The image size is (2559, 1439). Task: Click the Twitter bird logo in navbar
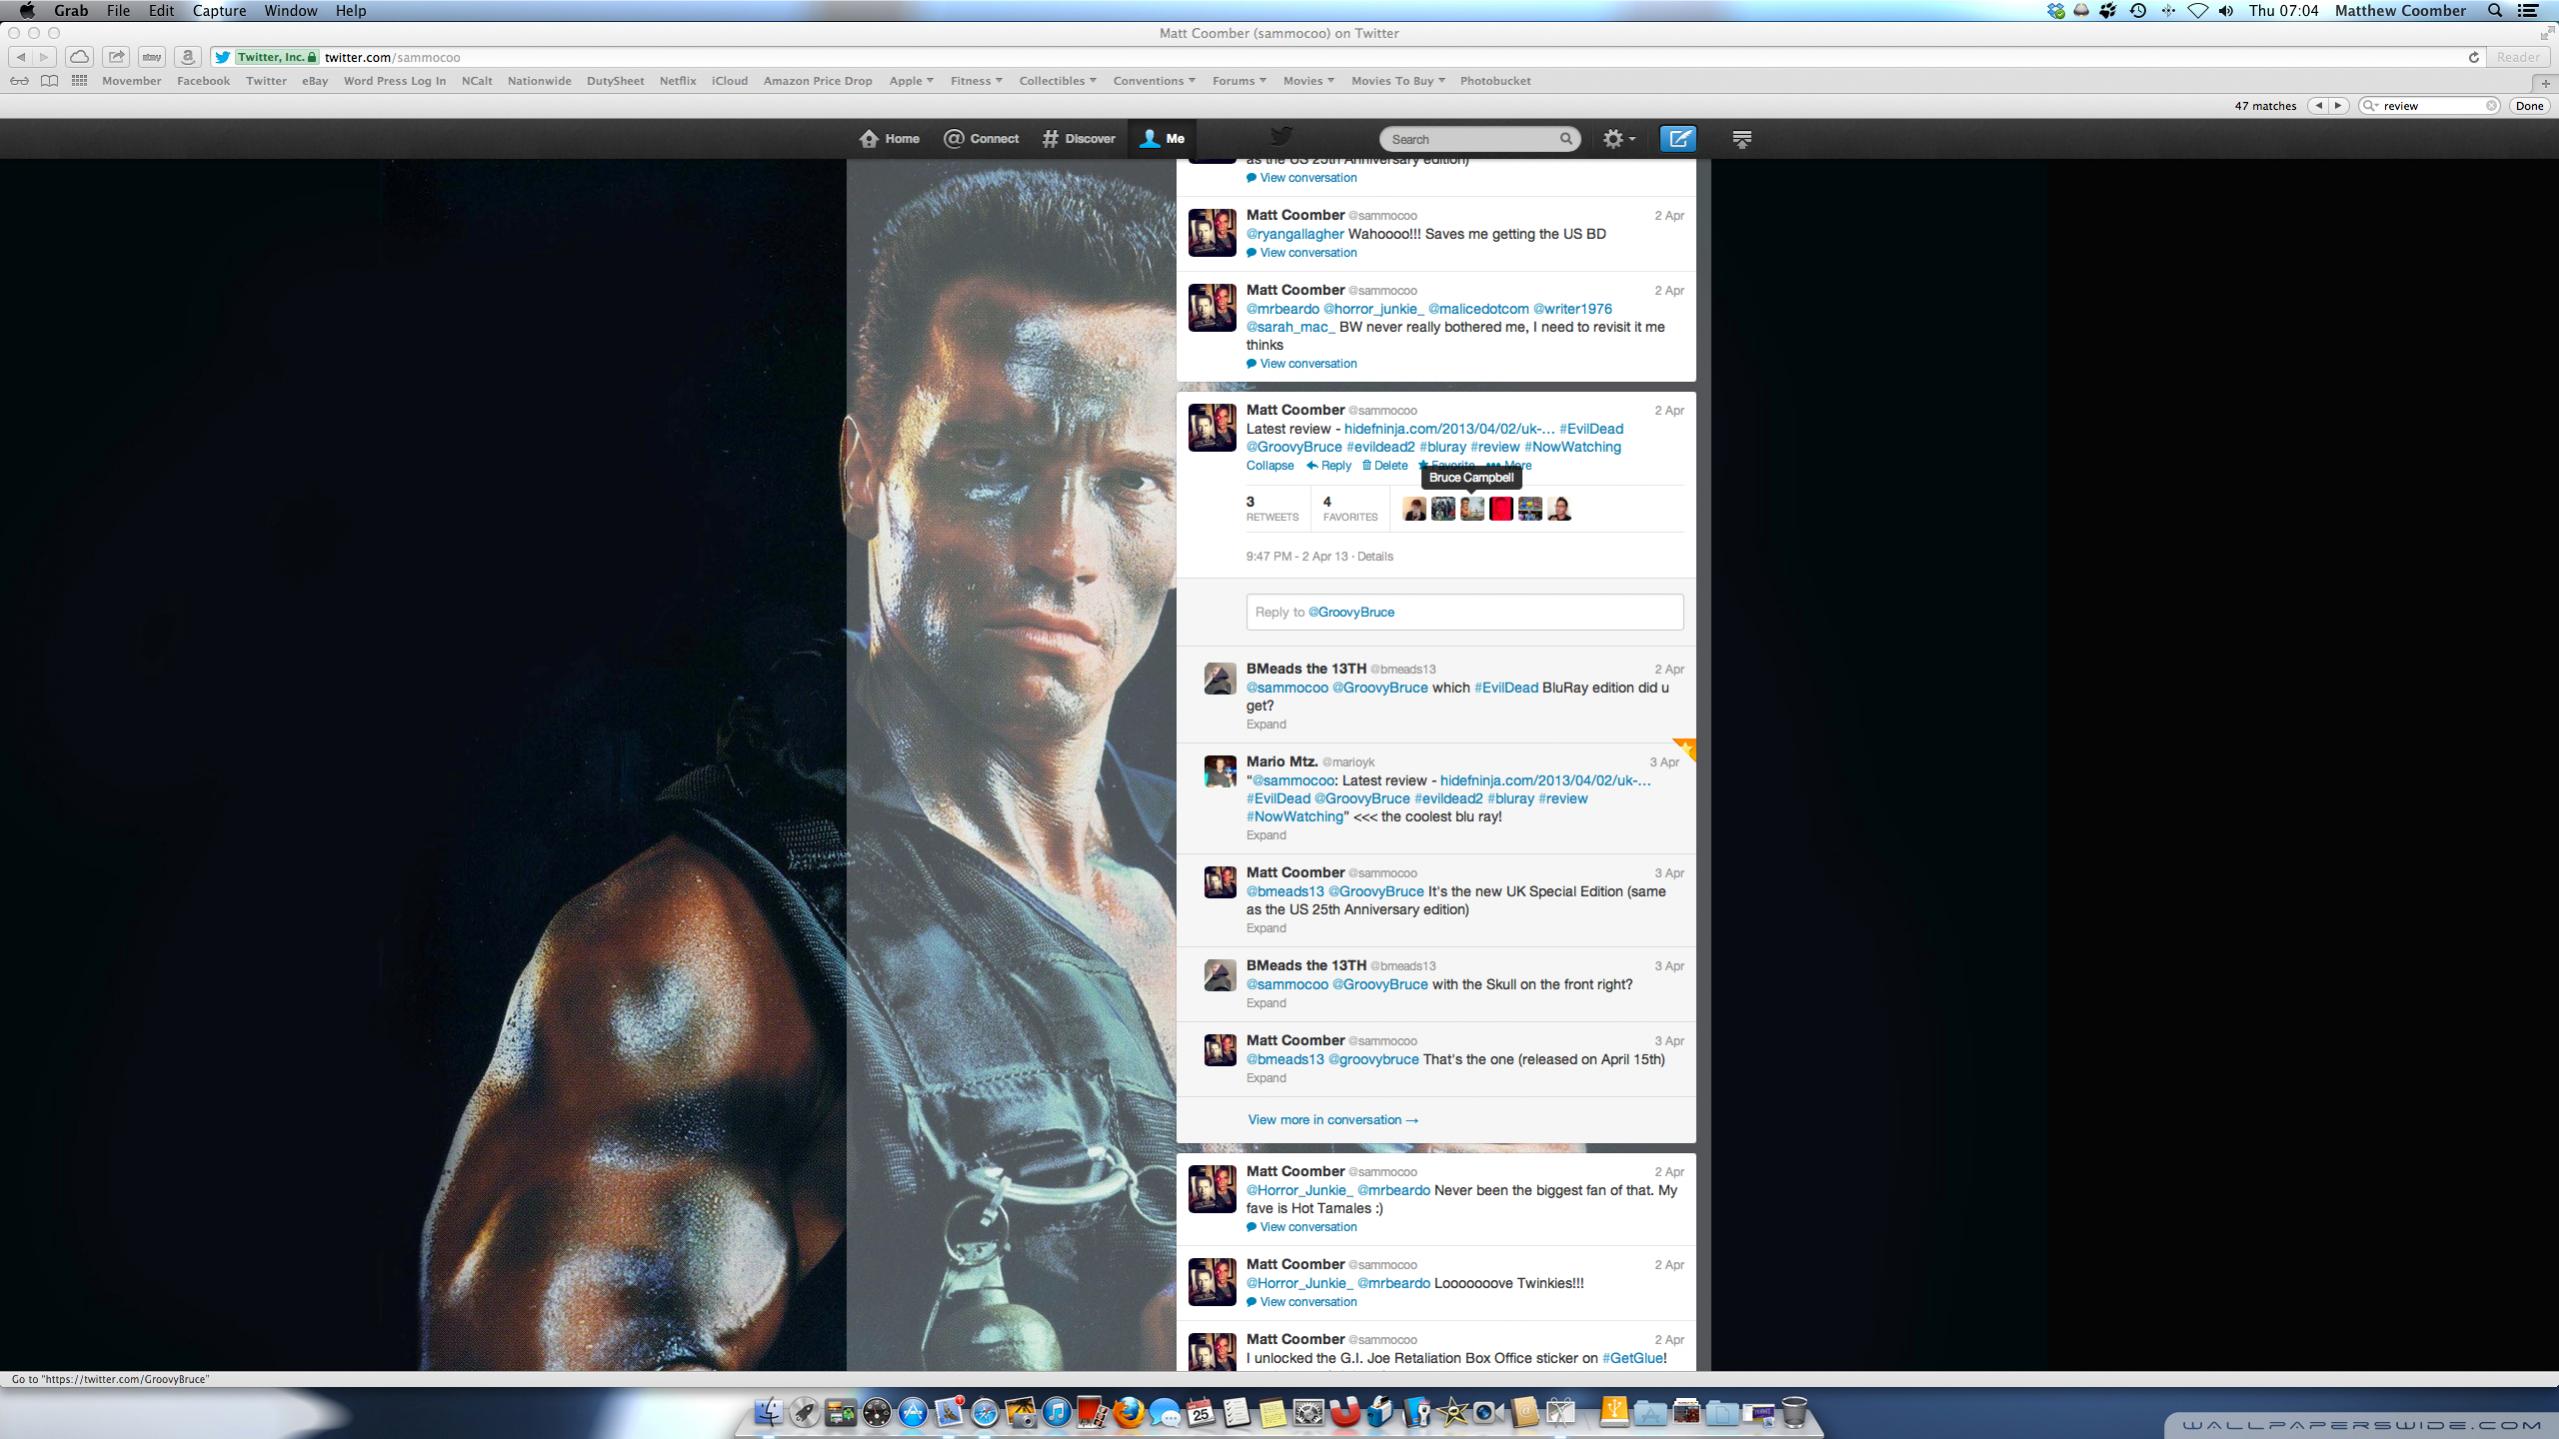click(1281, 136)
